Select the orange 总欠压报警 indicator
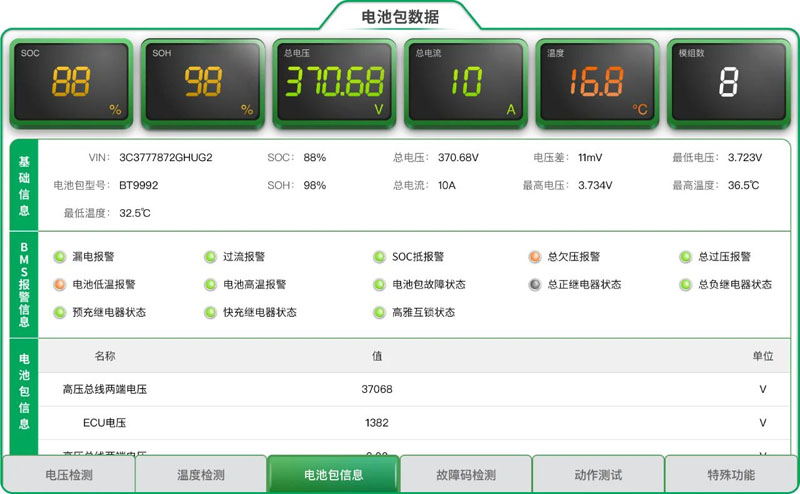Screen dimensions: 800x494 tap(535, 257)
